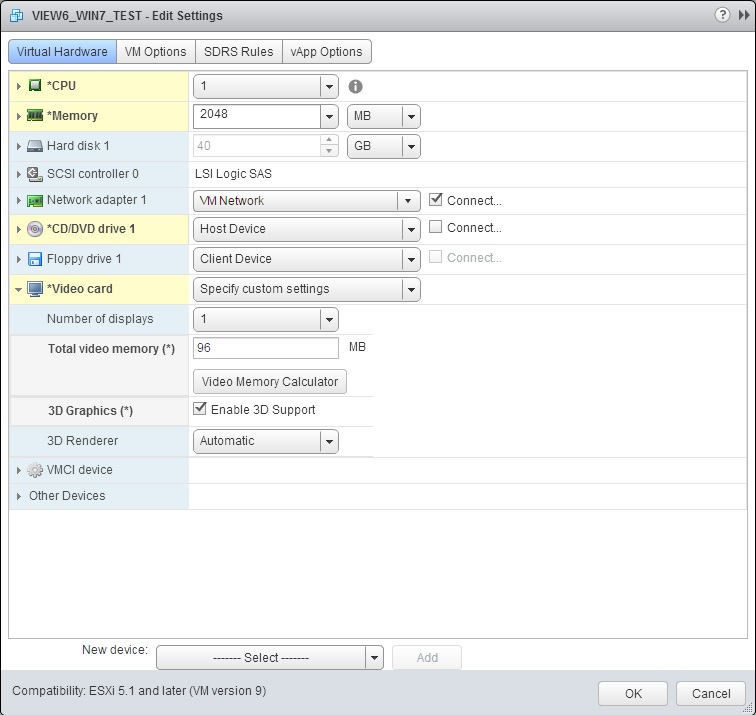
Task: Open the New device Select dropdown
Action: point(270,658)
